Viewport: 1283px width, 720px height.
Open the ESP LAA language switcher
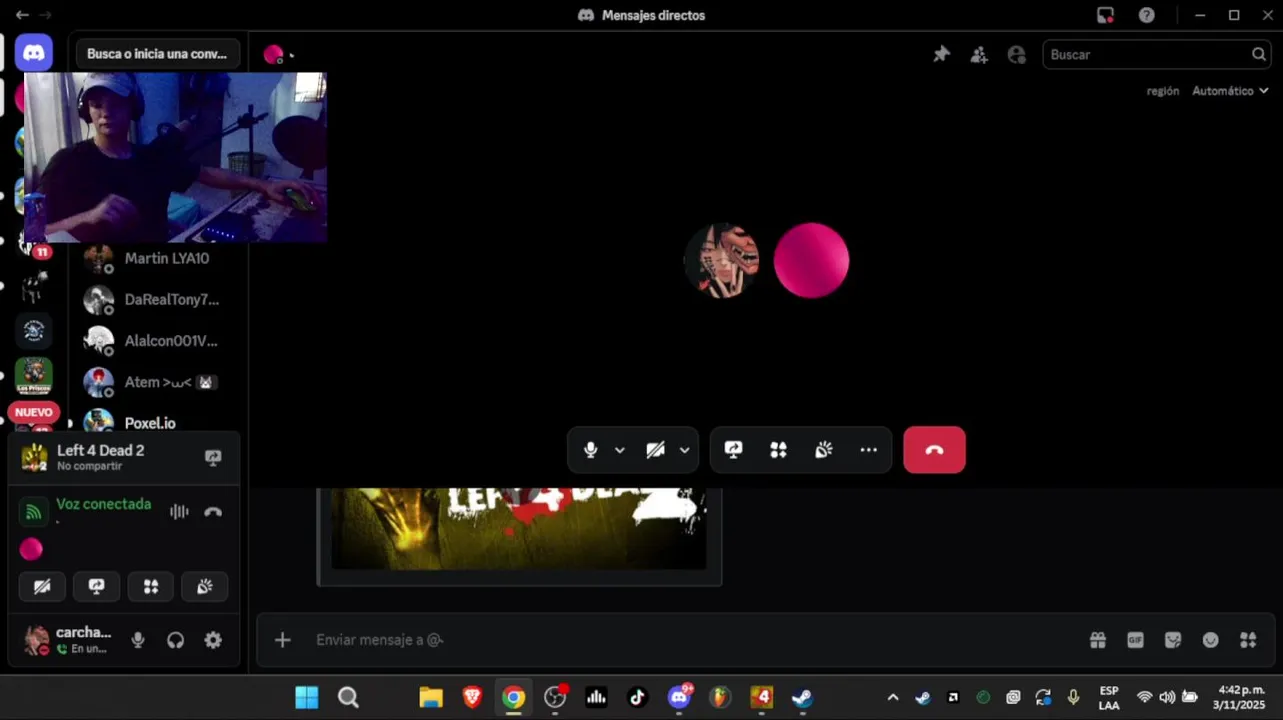[1109, 698]
